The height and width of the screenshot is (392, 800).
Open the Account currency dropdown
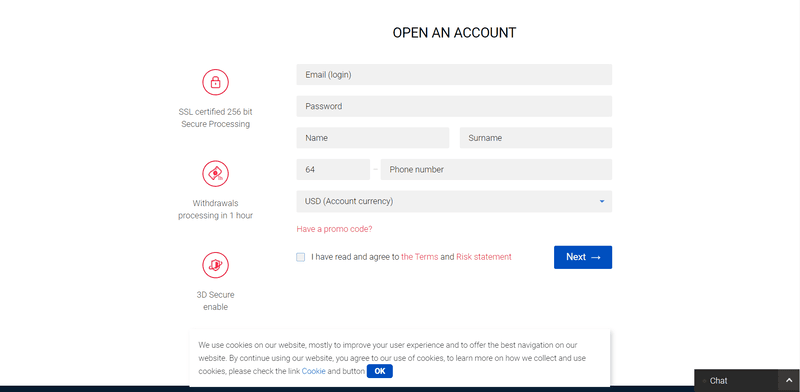point(454,201)
